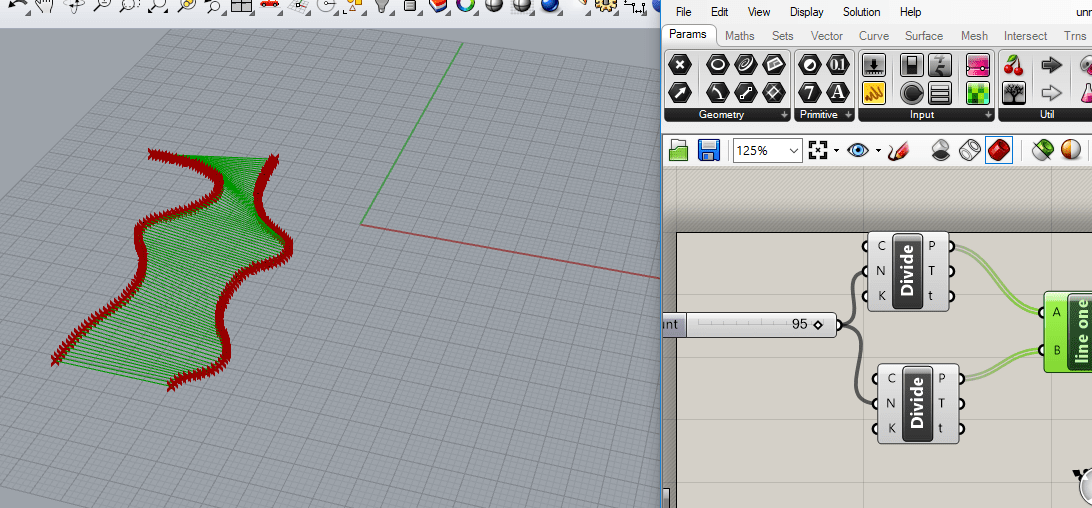Add the Cherry Picker util component
This screenshot has width=1092, height=508.
pos(1014,66)
